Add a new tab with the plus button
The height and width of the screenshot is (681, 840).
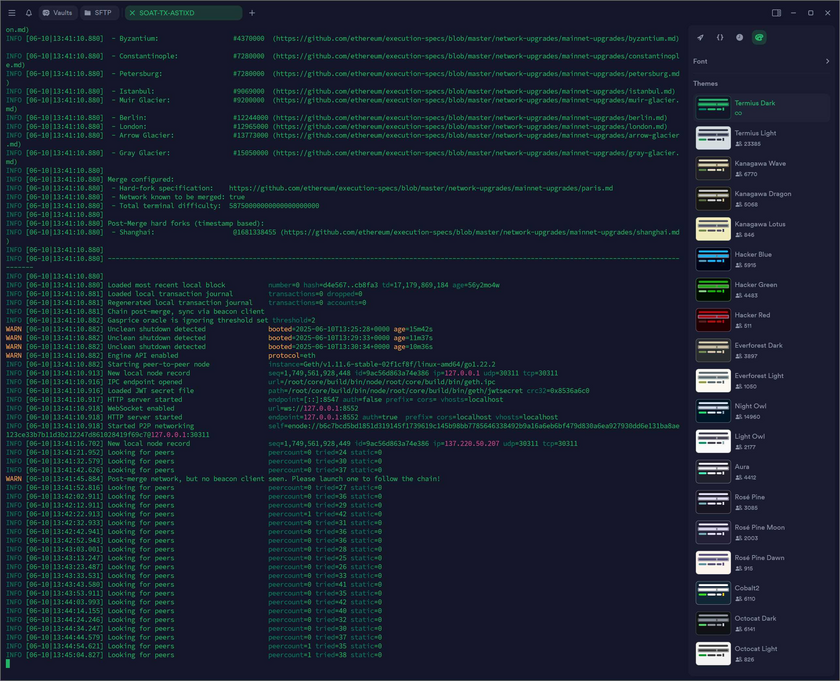click(x=252, y=13)
